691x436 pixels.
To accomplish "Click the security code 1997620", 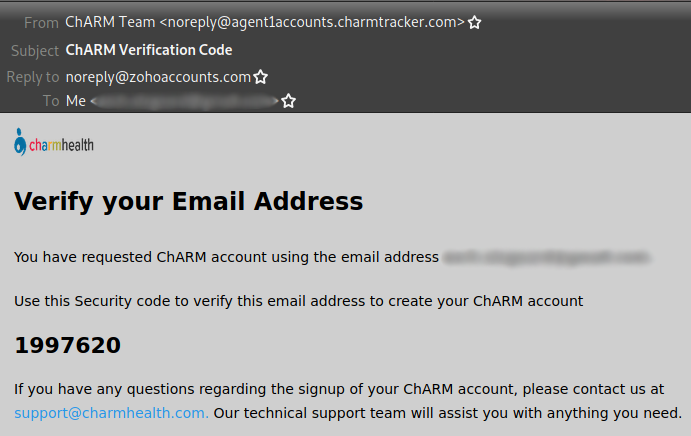I will coord(67,345).
